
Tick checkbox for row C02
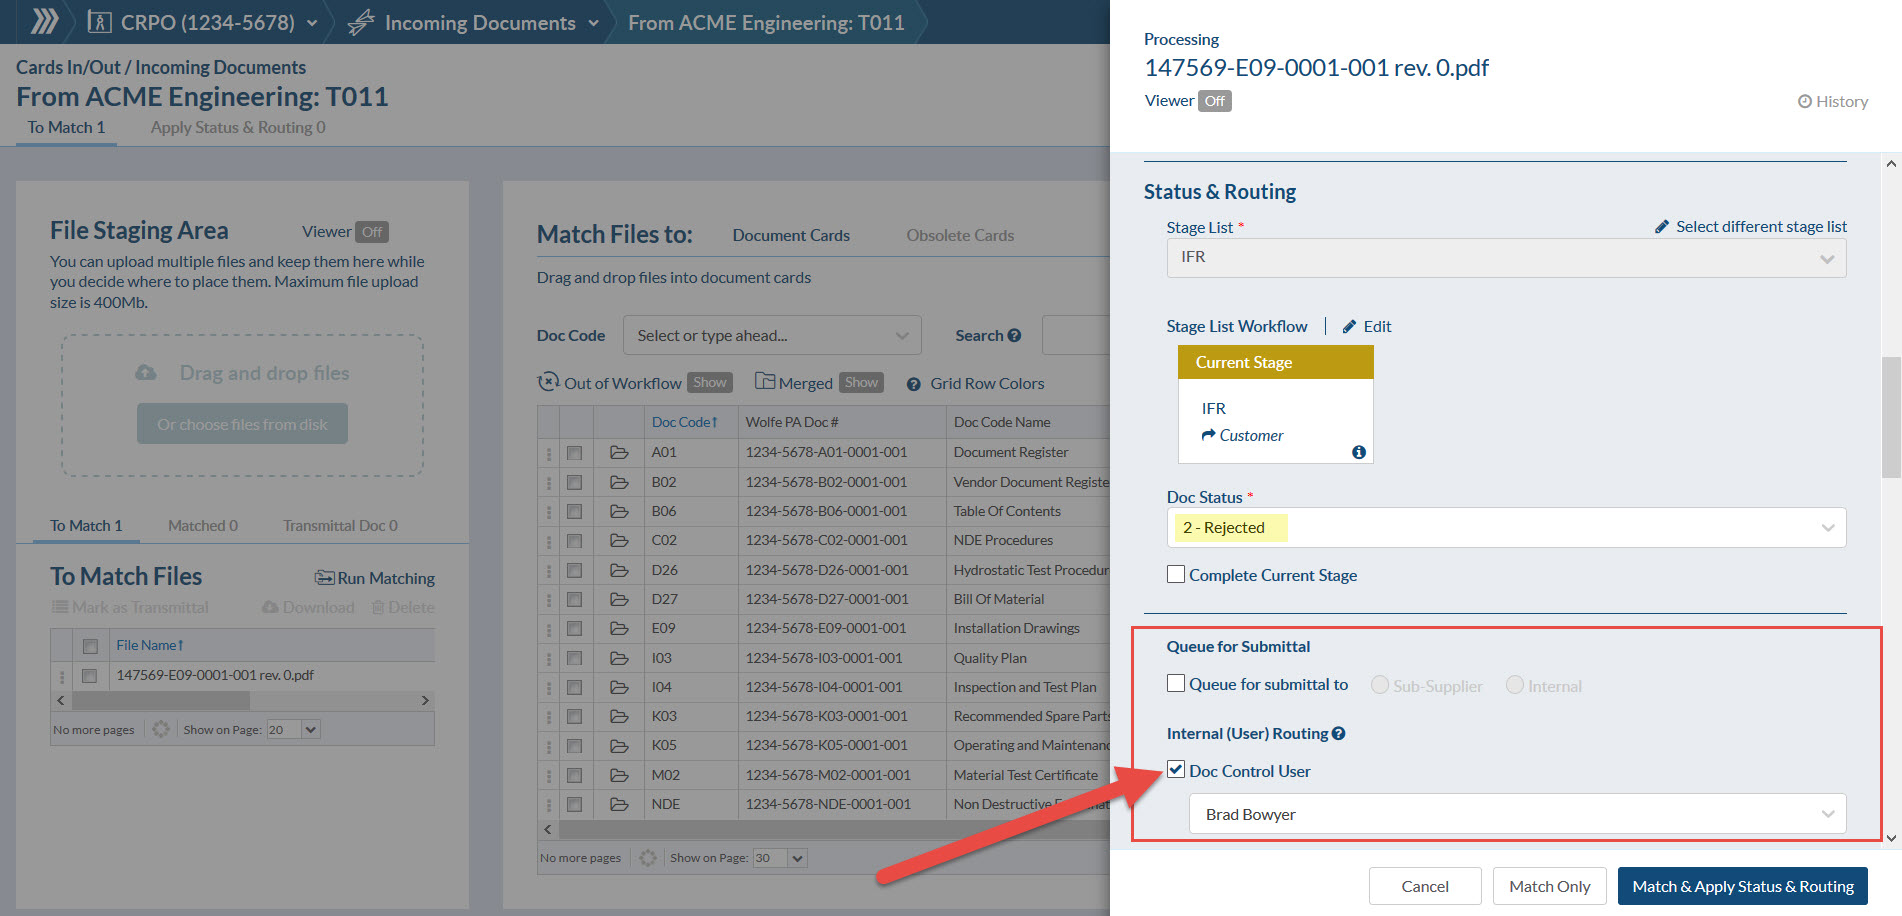pos(574,541)
